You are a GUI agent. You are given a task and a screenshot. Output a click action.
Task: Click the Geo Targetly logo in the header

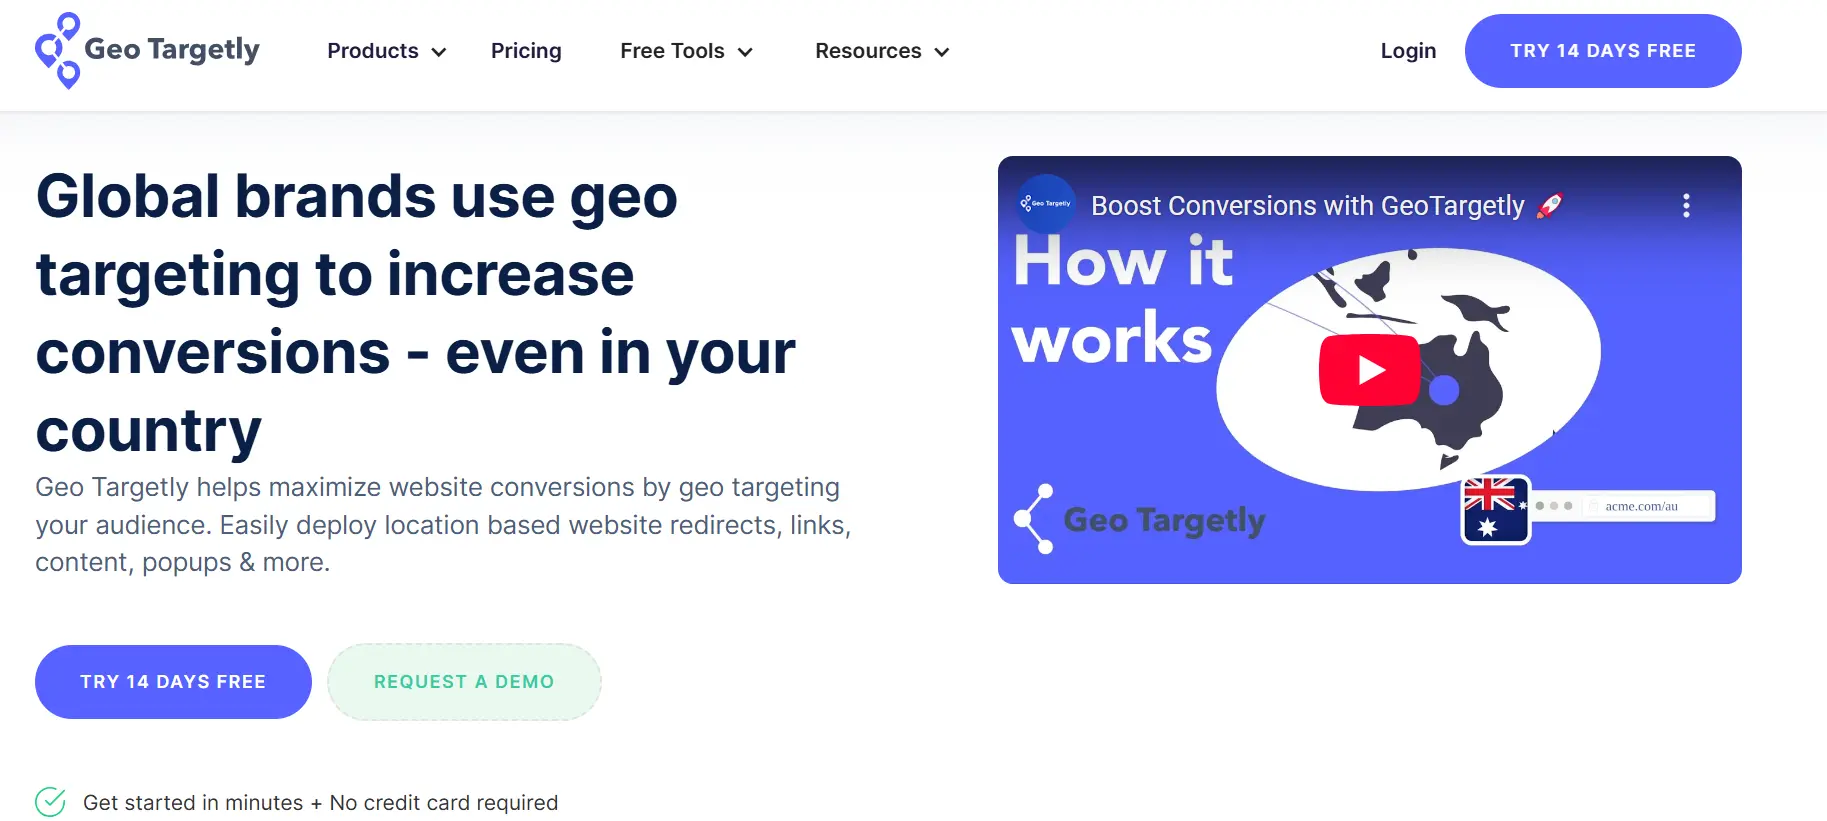pyautogui.click(x=147, y=50)
